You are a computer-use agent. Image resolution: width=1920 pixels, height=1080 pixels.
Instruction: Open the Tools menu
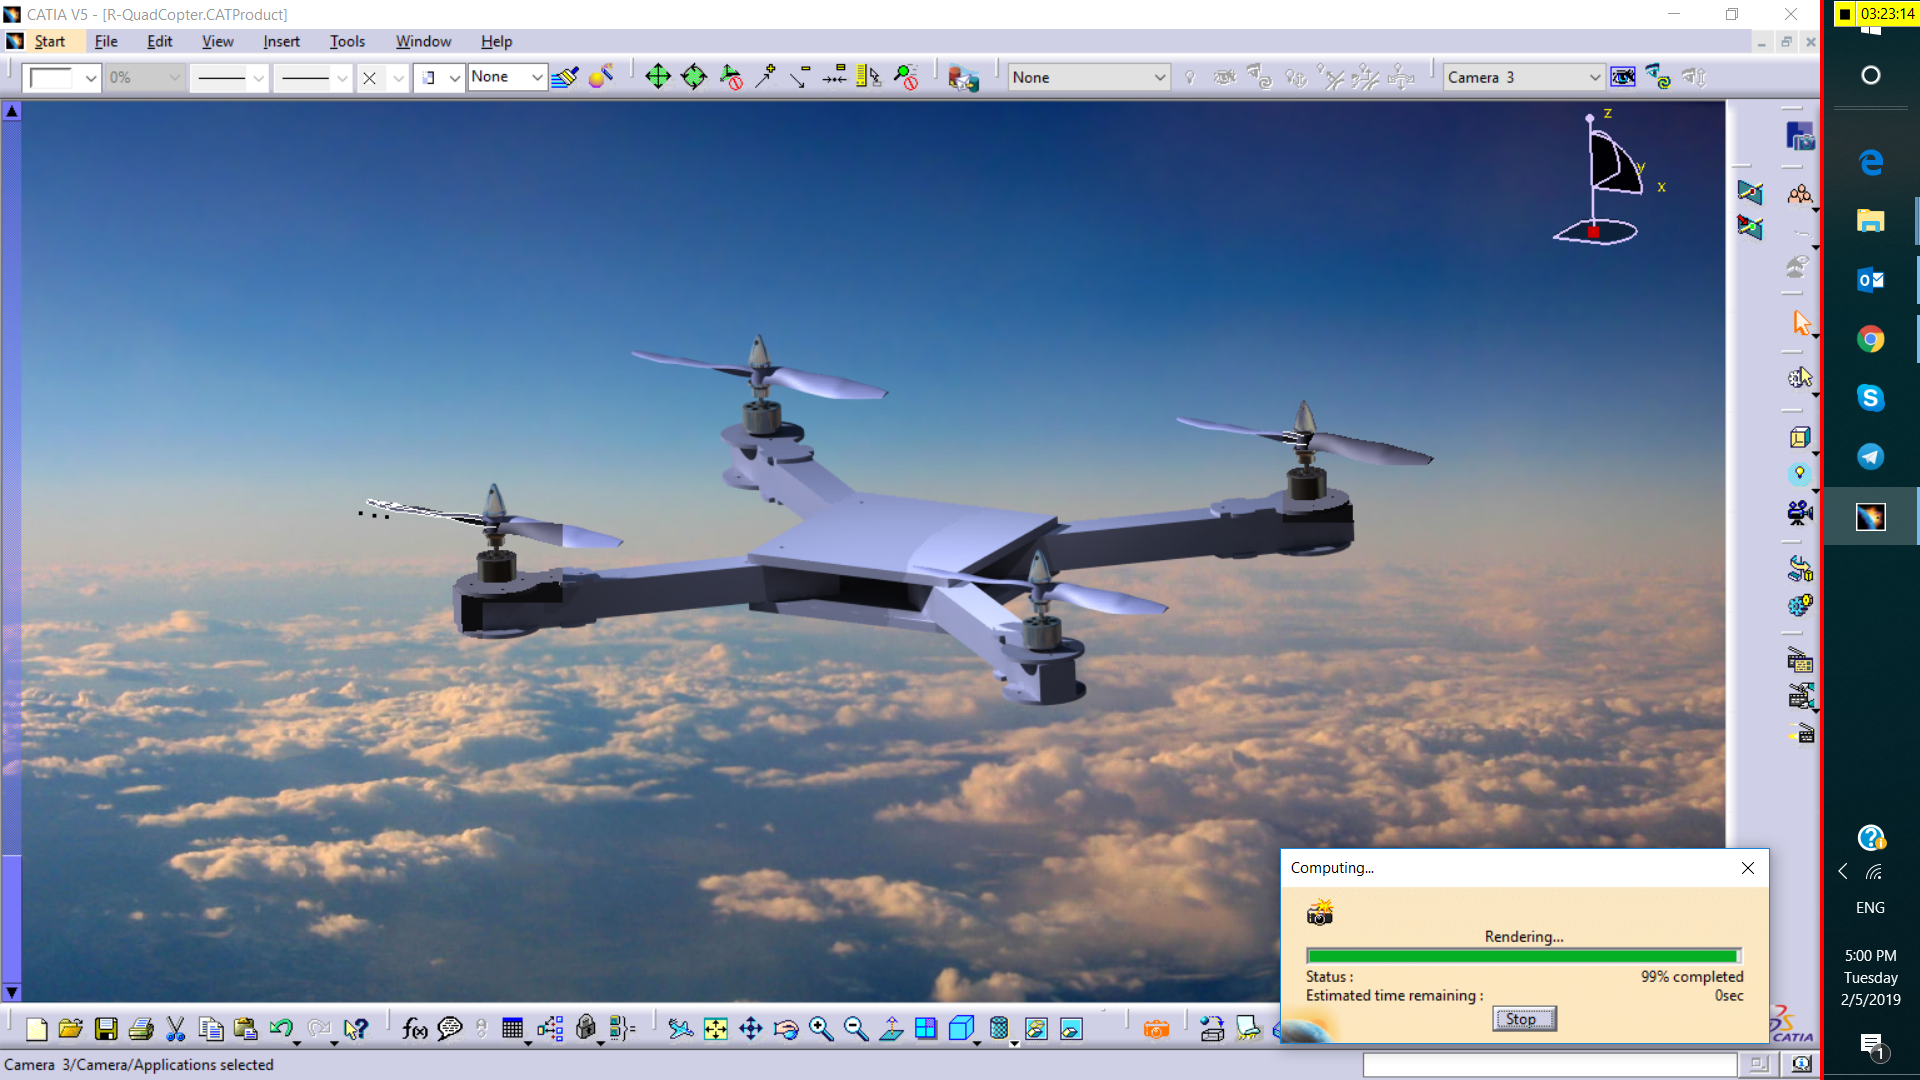pyautogui.click(x=347, y=41)
